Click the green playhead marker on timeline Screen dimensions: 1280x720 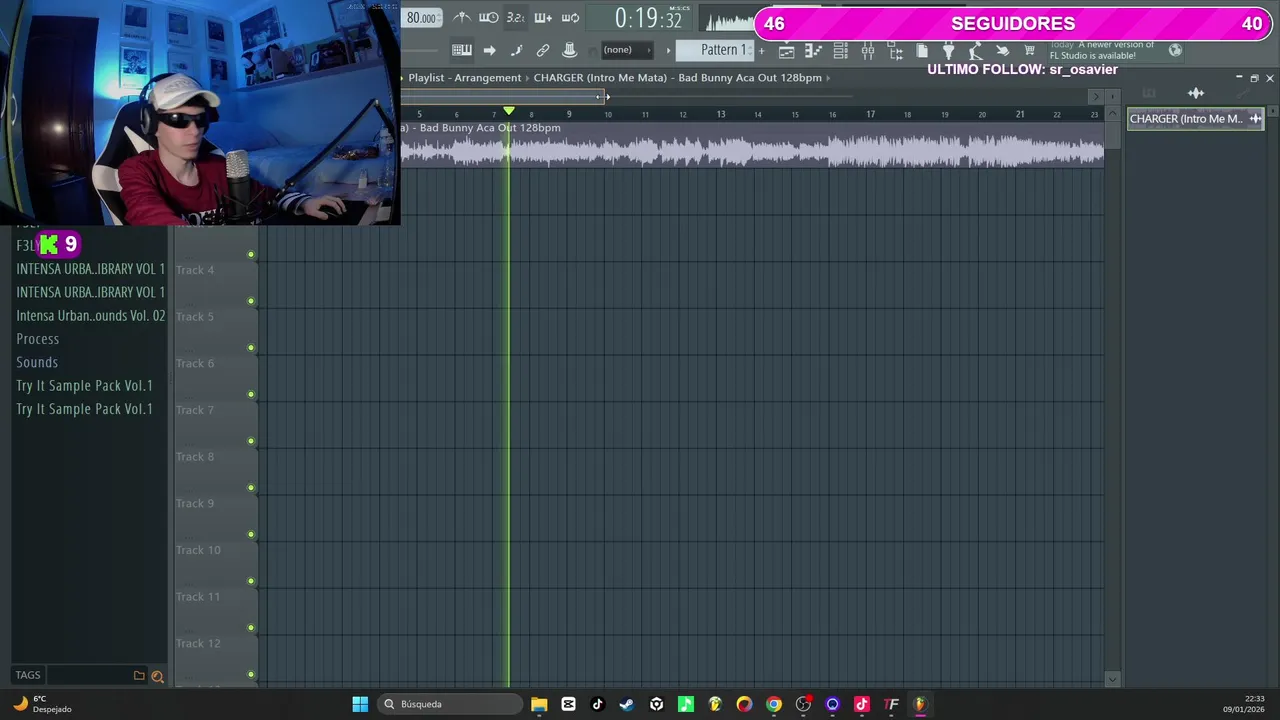[x=509, y=111]
